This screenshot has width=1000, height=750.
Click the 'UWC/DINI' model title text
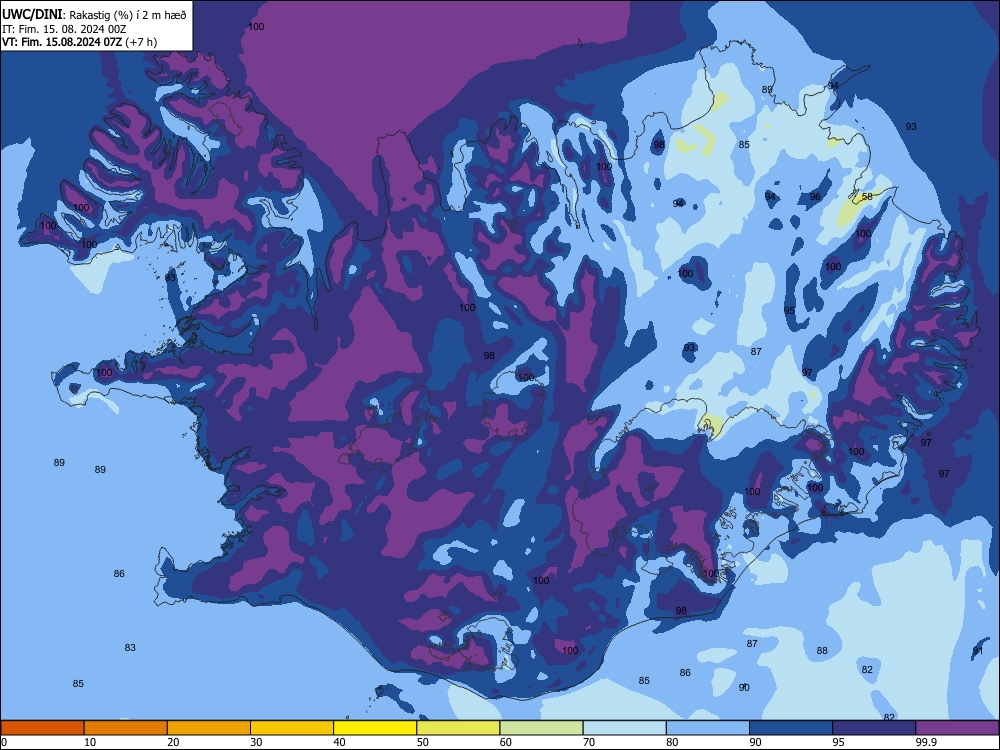pos(32,14)
